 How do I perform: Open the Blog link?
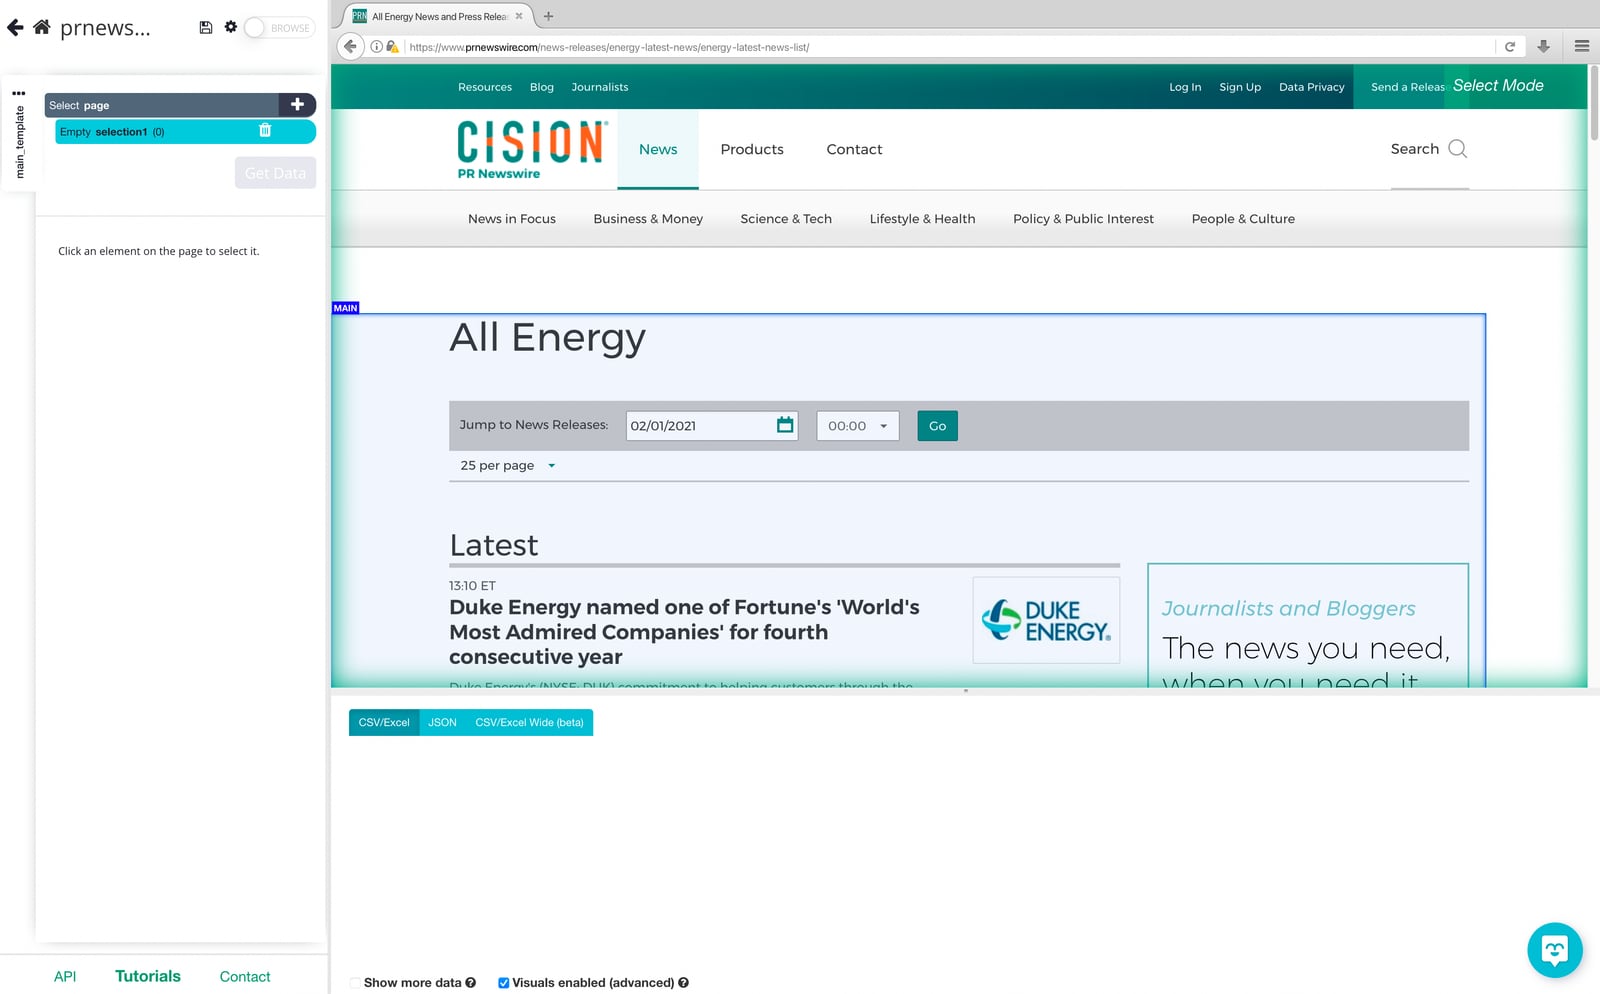point(542,87)
